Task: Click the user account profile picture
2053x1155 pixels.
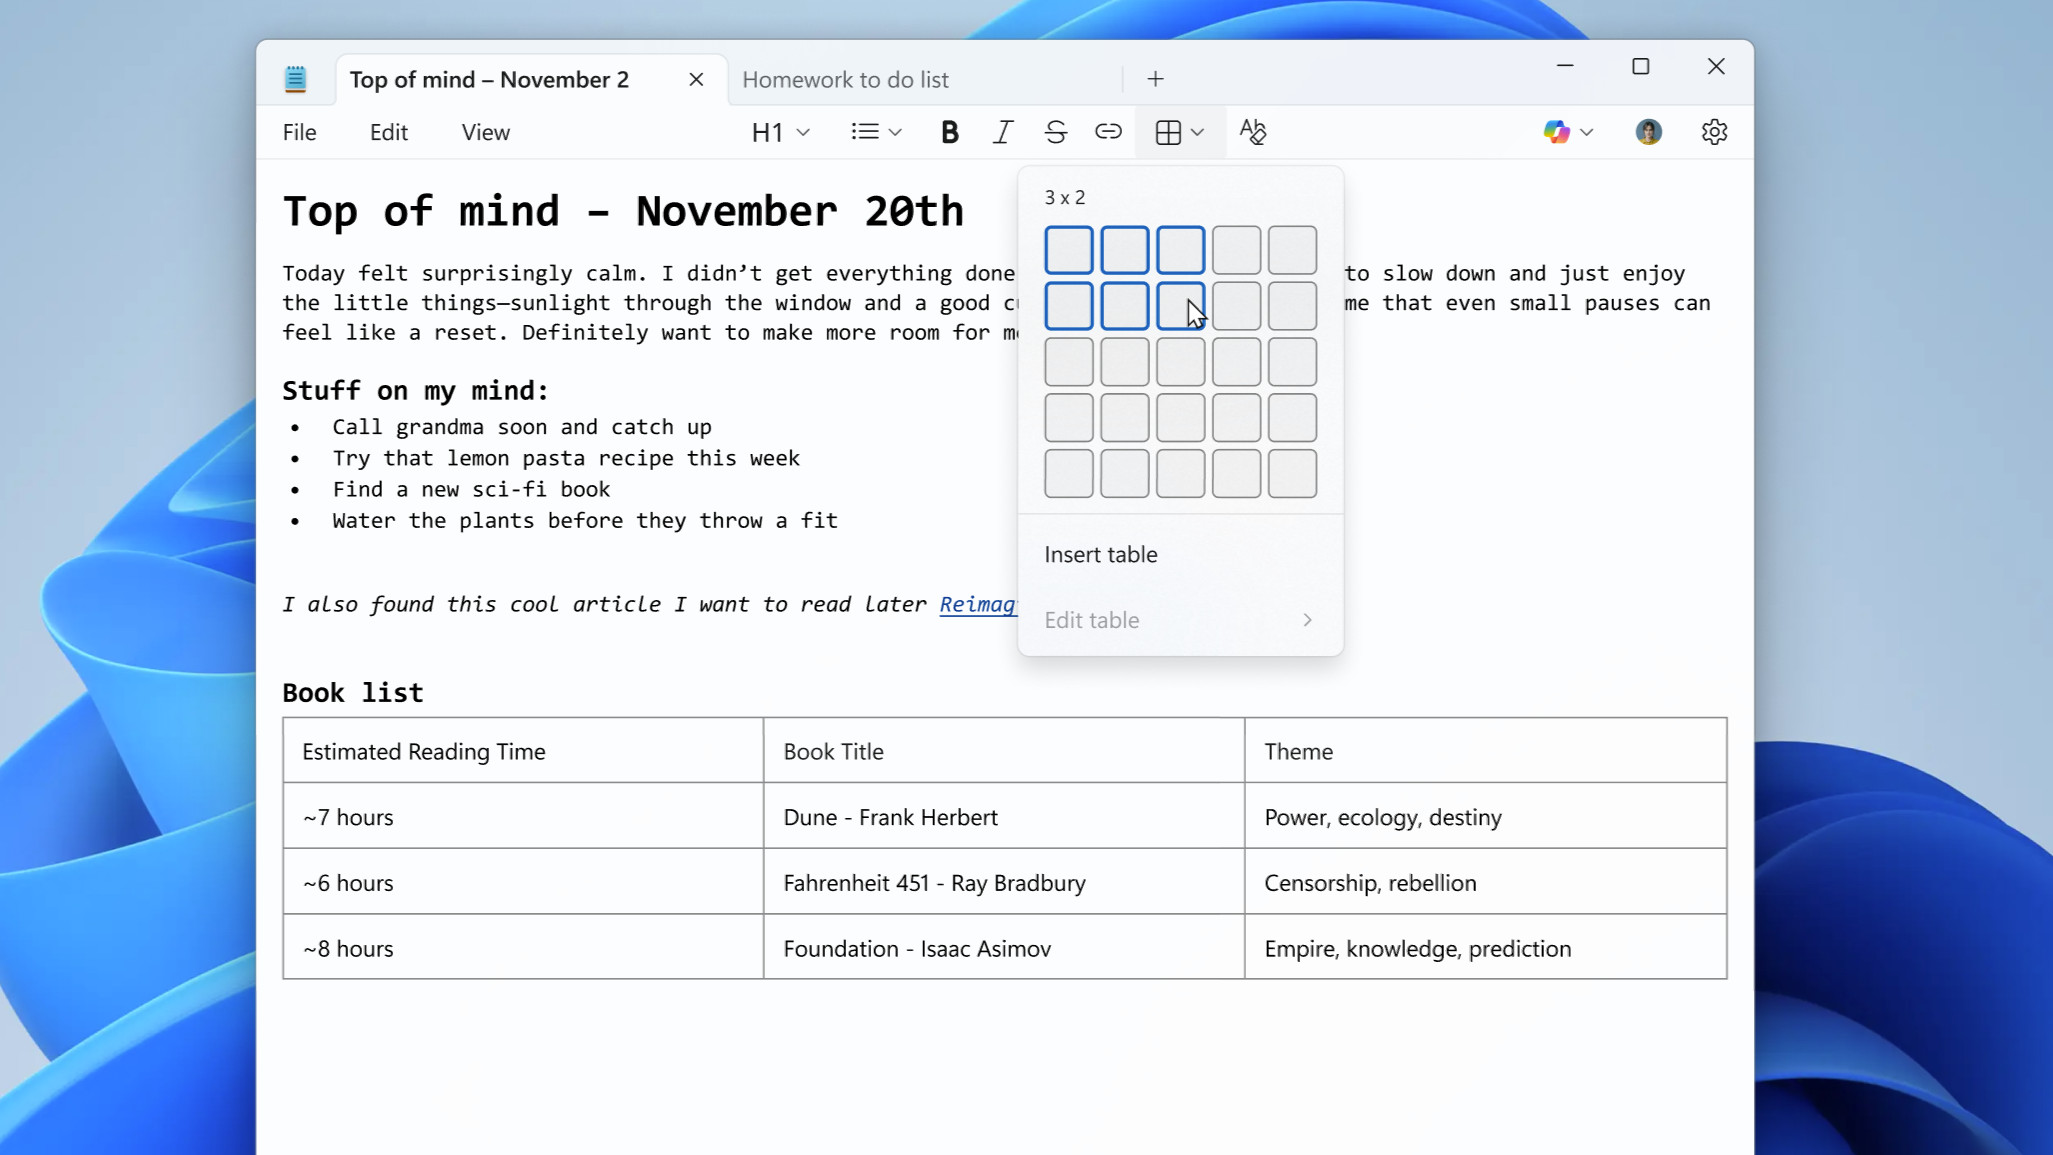Action: 1648,131
